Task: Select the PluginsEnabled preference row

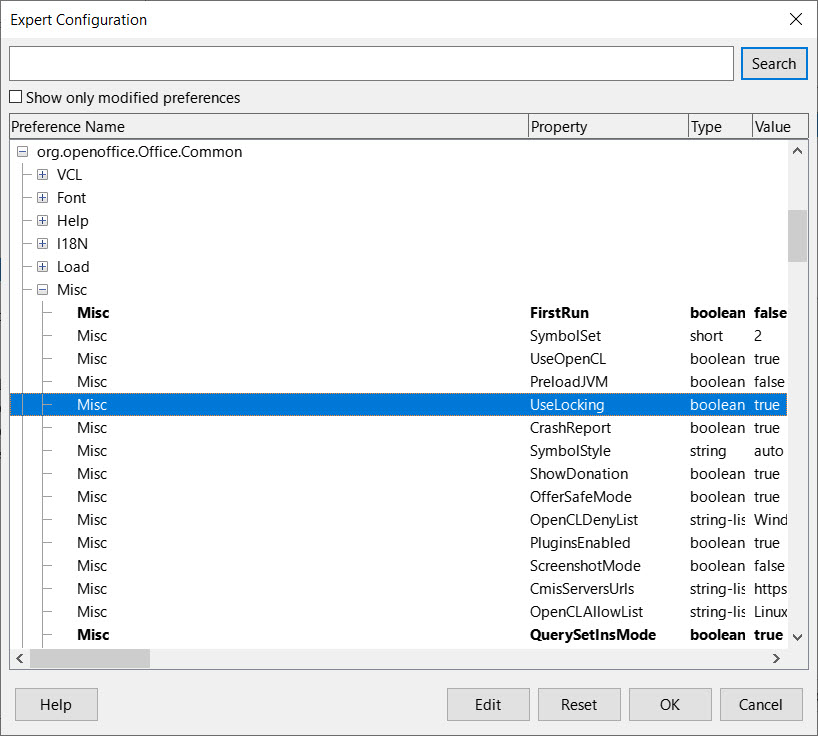Action: point(399,542)
